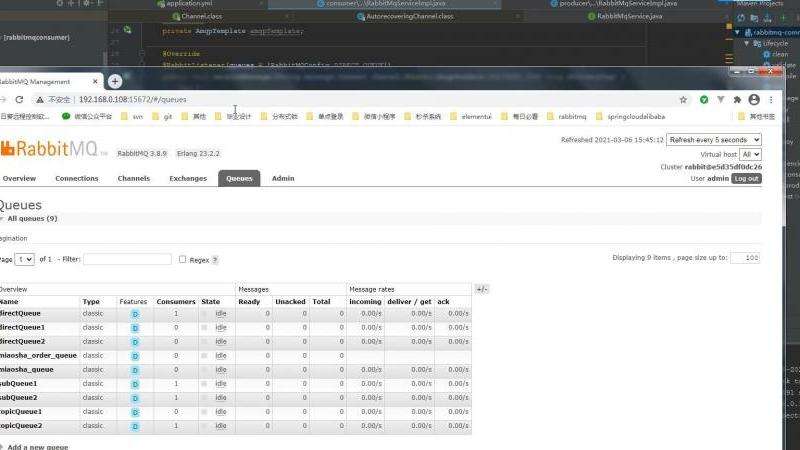Screen dimensions: 800x450
Task: Click the D feature badge for directQueue1
Action: 135,328
